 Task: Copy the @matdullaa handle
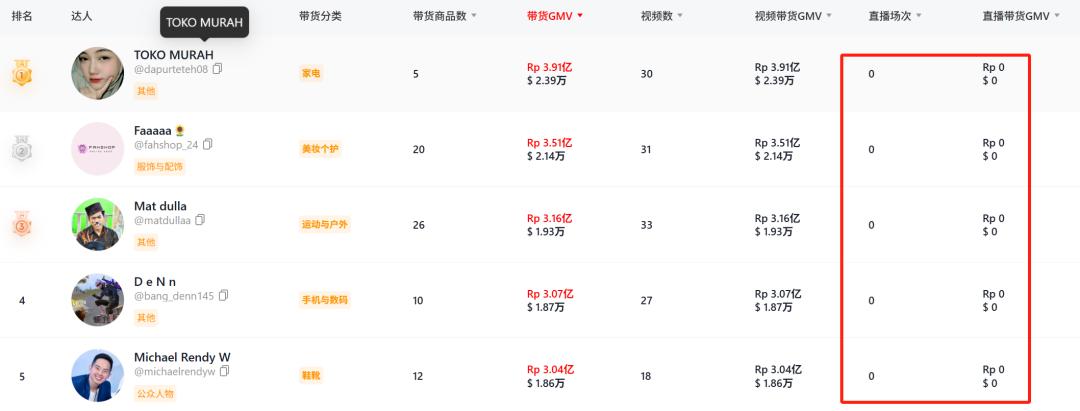(x=200, y=220)
